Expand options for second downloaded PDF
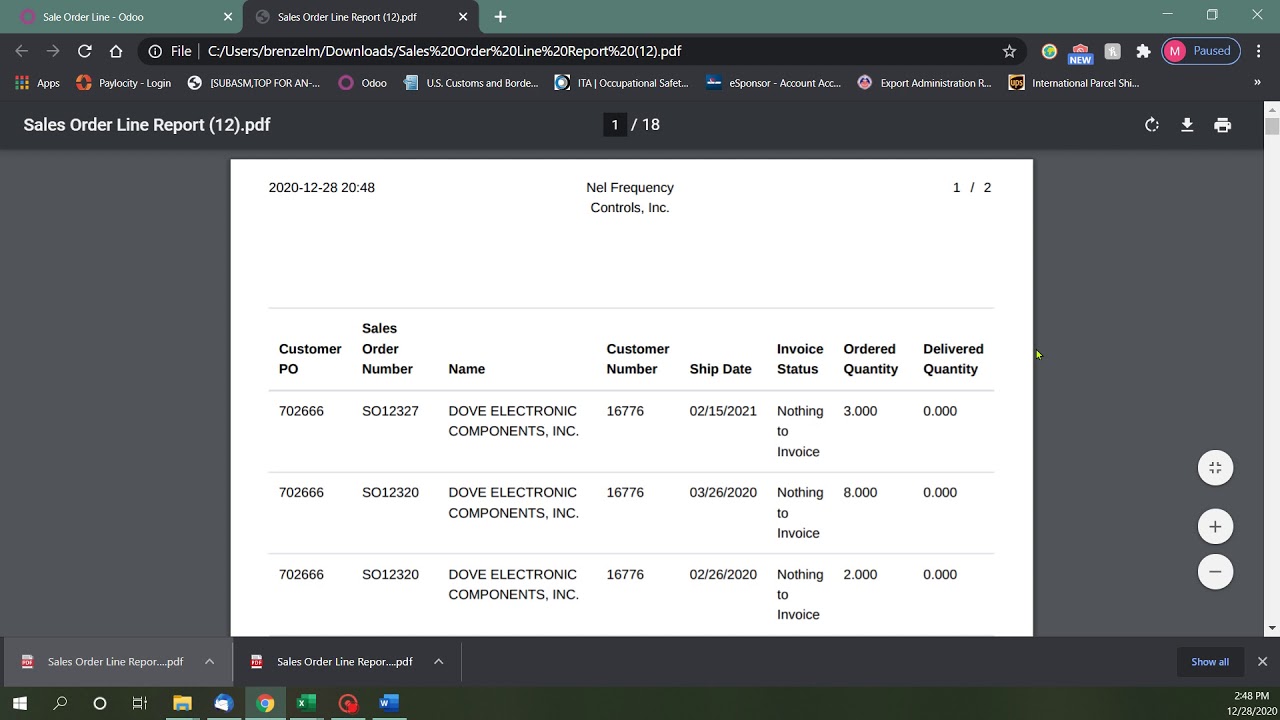Screen dimensions: 1280x720 click(438, 661)
